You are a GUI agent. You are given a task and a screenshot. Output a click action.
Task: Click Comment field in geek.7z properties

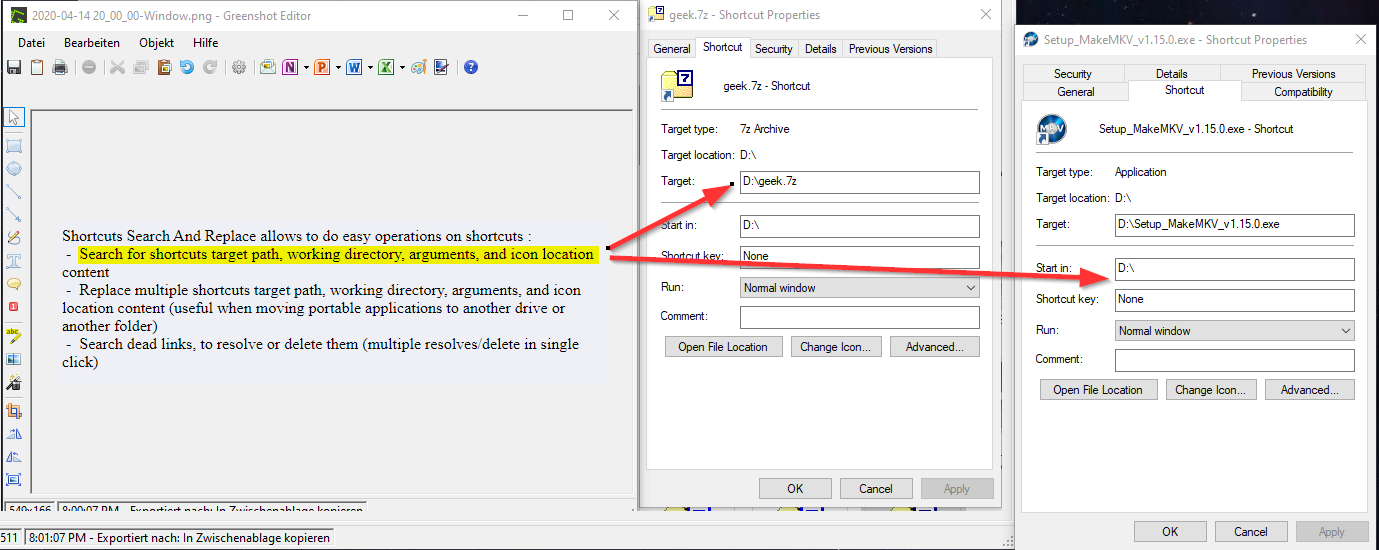[860, 317]
